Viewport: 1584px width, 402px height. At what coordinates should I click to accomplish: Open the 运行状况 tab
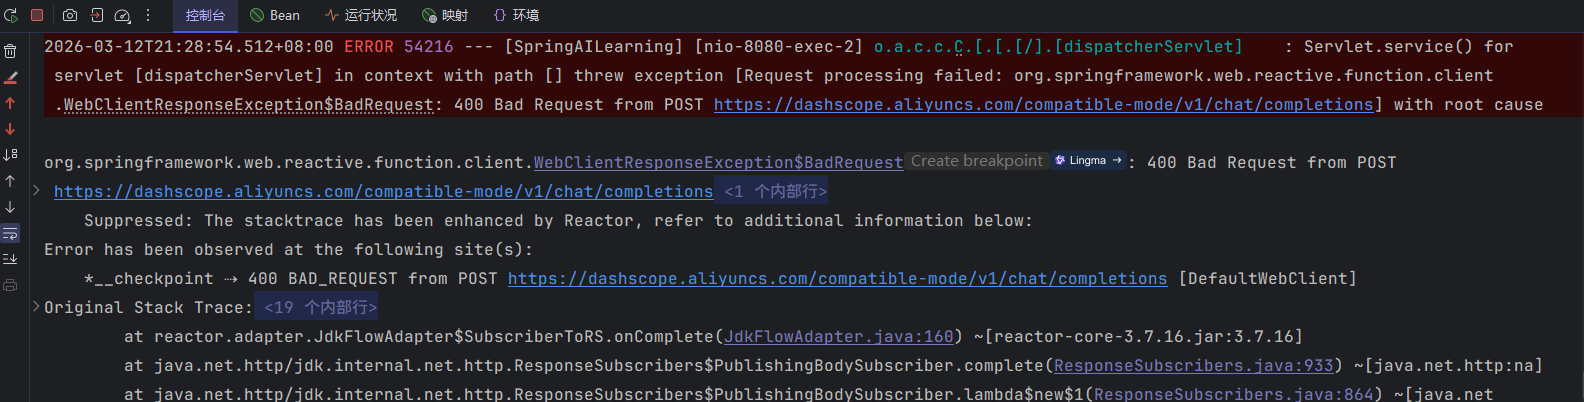point(361,15)
